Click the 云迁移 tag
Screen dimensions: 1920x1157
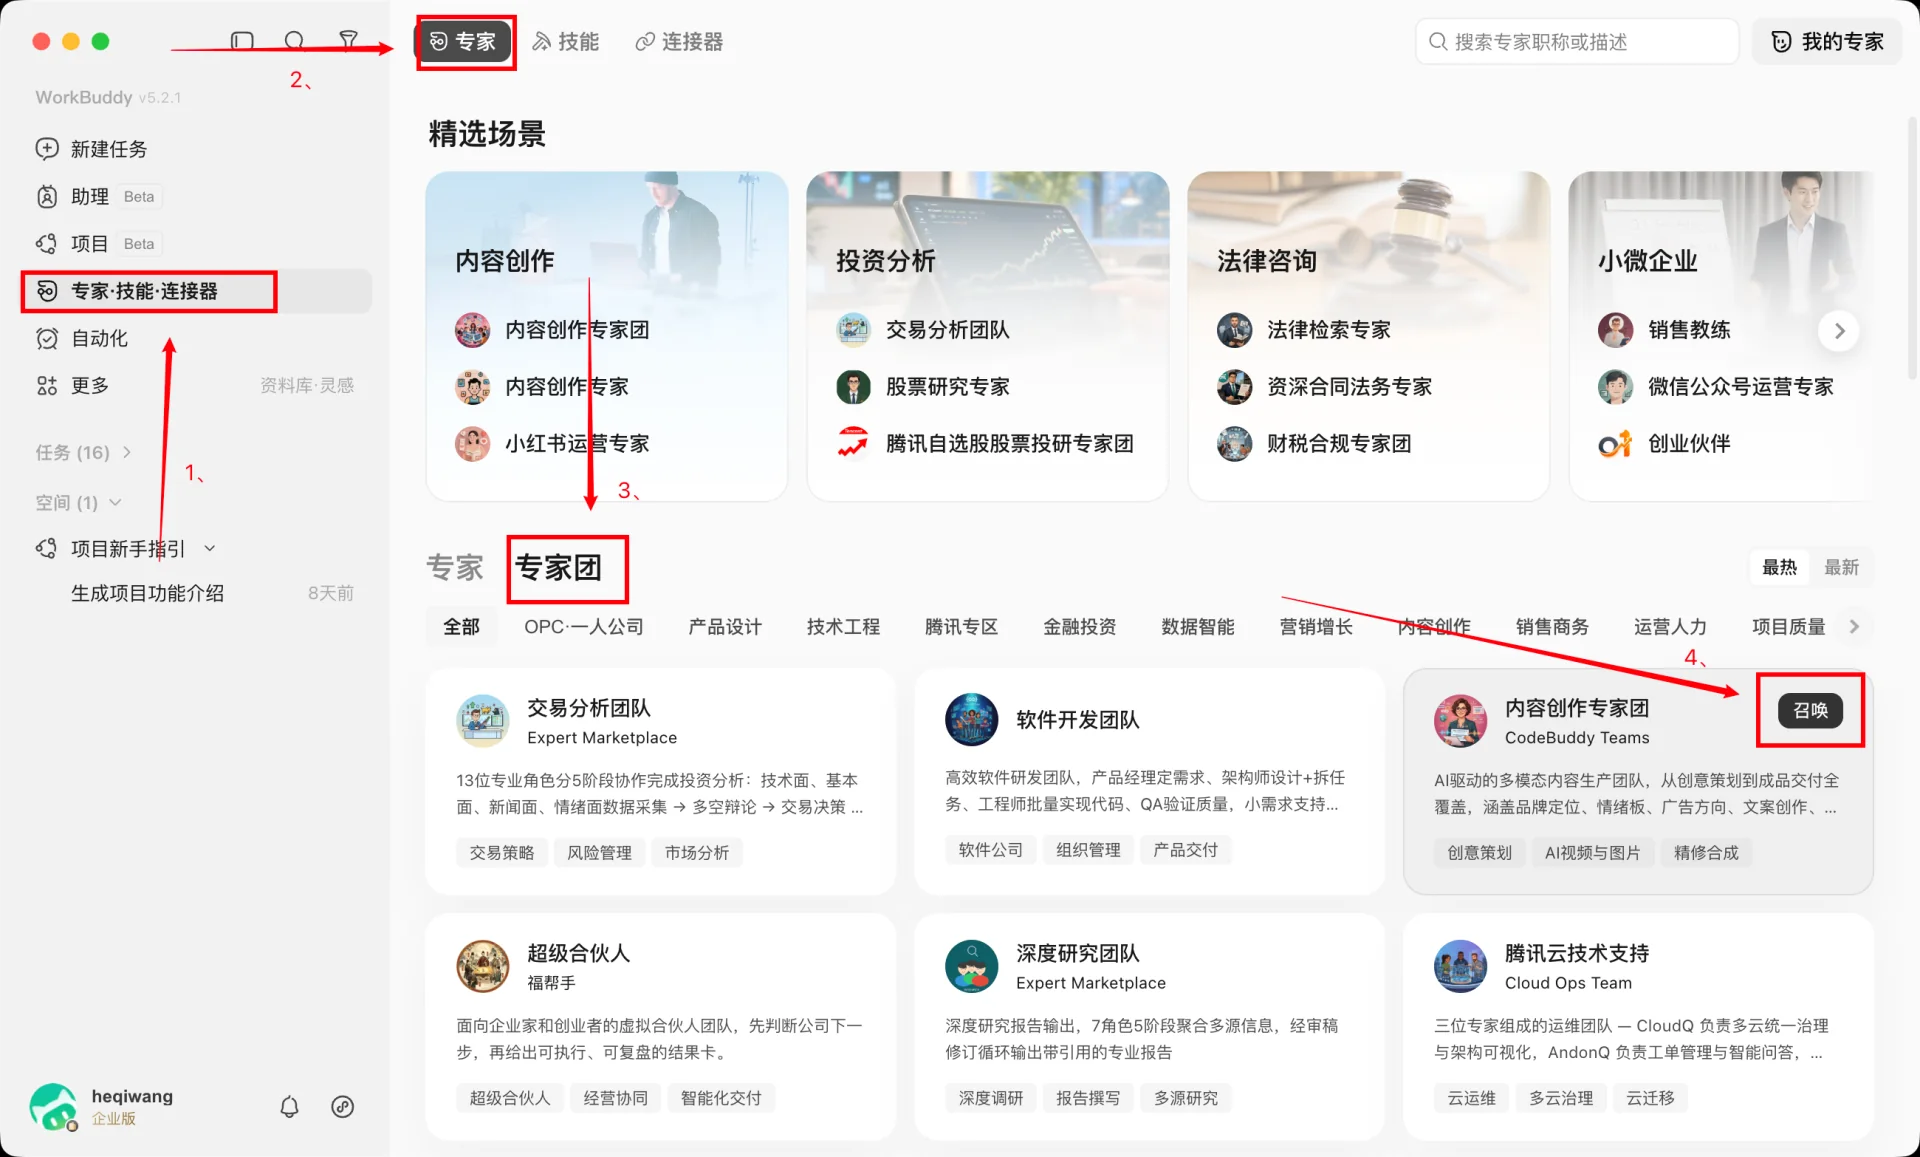(x=1650, y=1098)
